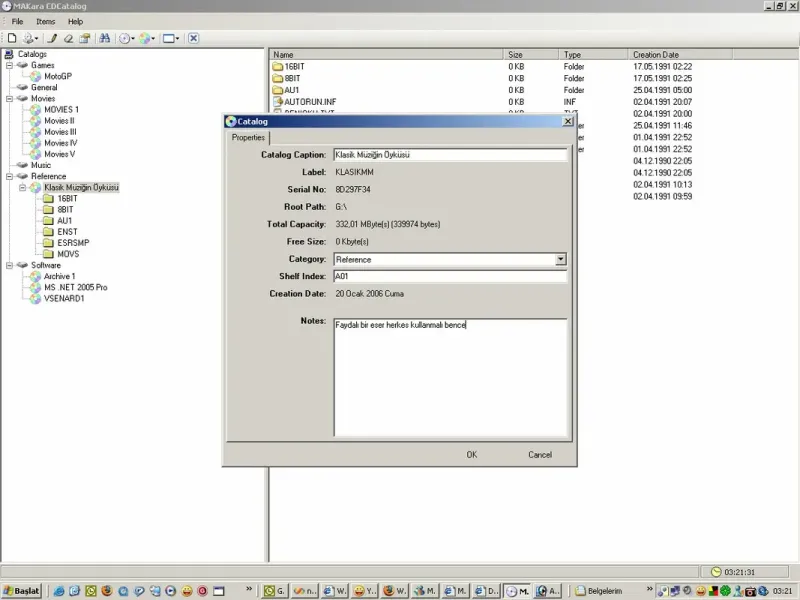This screenshot has width=800, height=600.
Task: Confirm the dialog with OK
Action: click(472, 455)
